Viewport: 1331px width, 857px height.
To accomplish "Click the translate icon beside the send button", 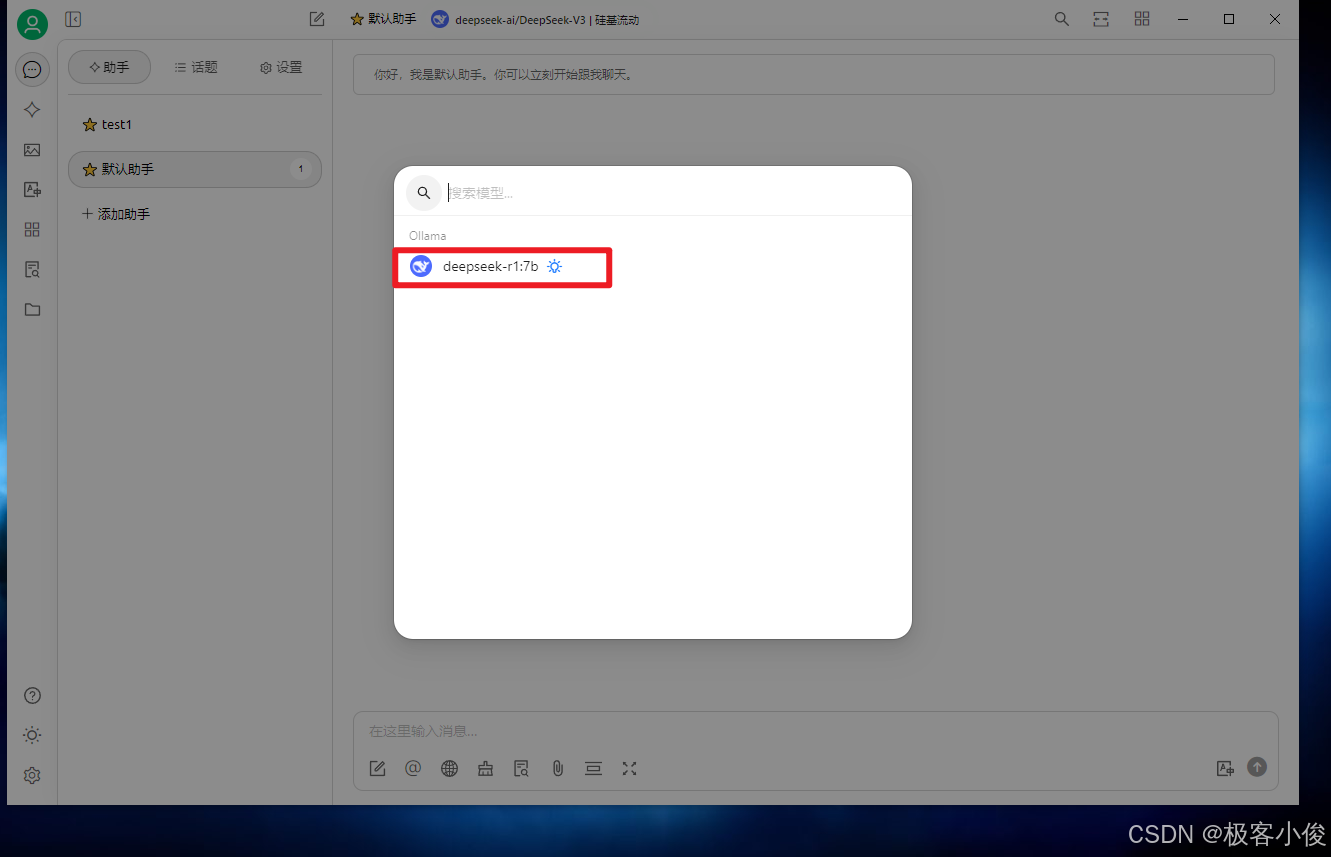I will click(x=1225, y=768).
